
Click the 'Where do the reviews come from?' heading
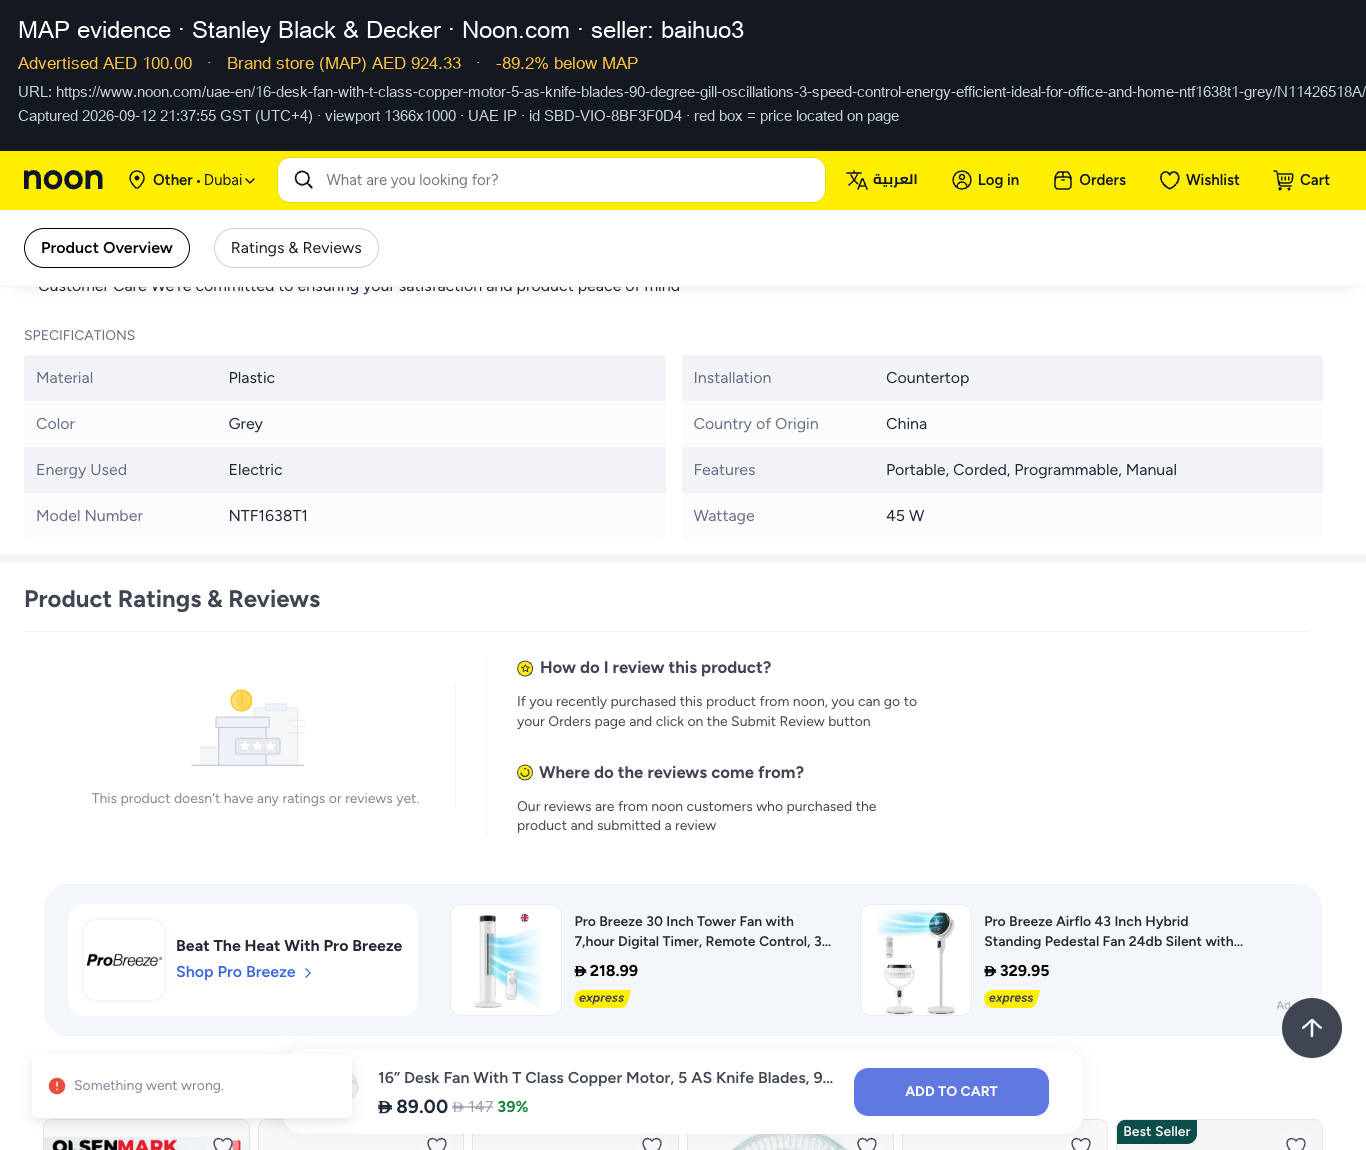click(672, 773)
